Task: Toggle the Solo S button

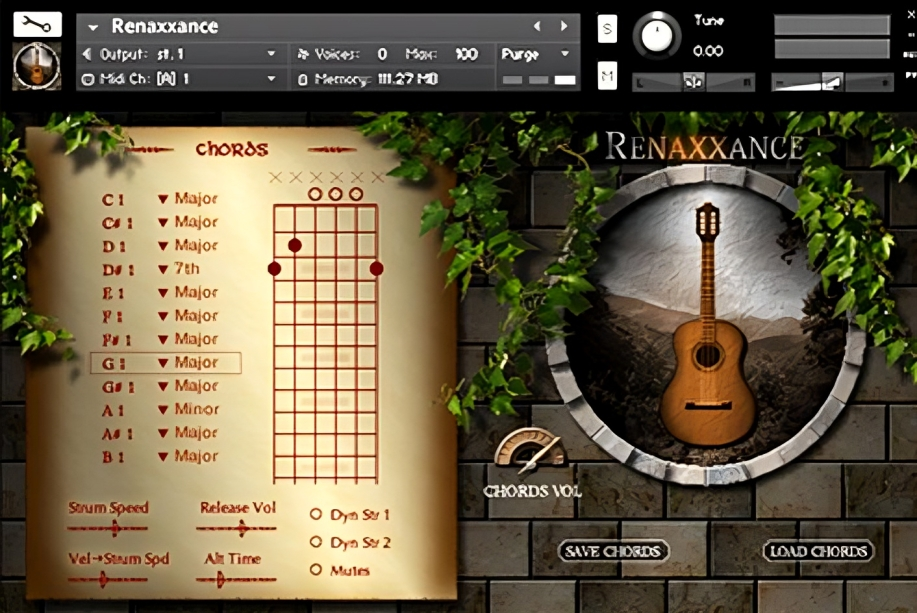Action: click(607, 29)
